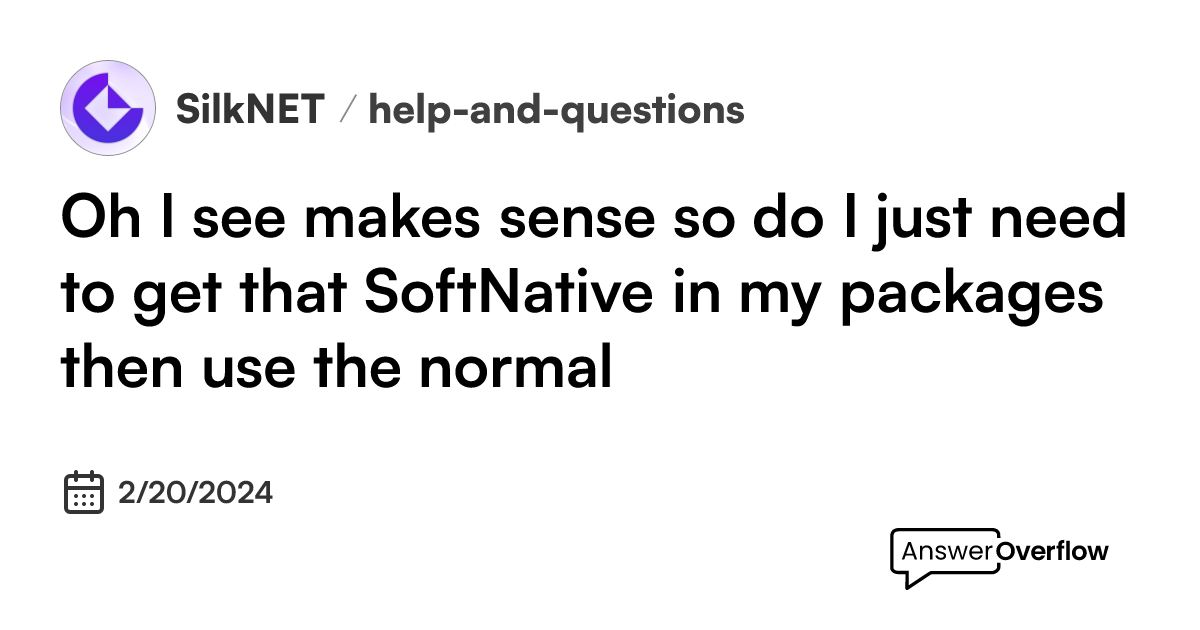Open the help-and-questions channel link
Viewport: 1200px width, 630px height.
[x=557, y=110]
